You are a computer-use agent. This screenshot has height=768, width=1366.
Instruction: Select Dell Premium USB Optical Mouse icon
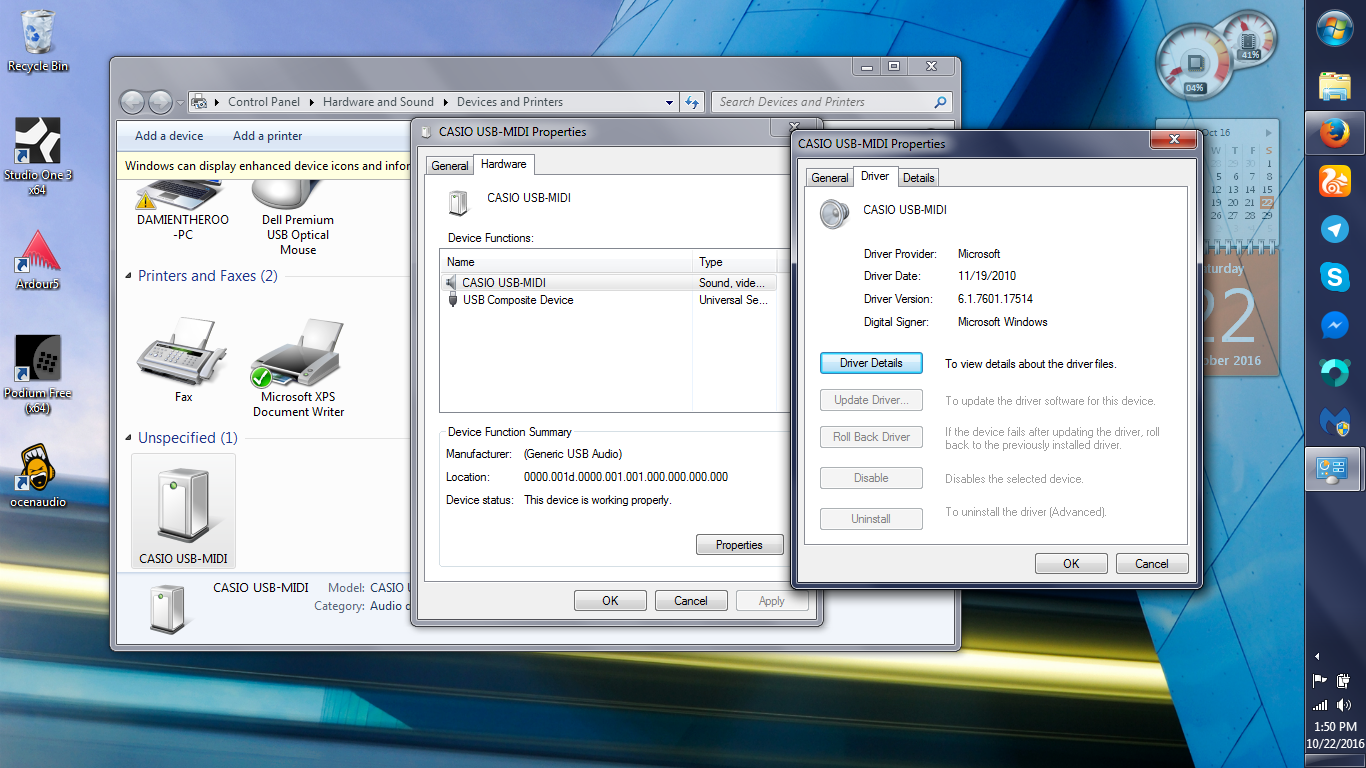298,218
